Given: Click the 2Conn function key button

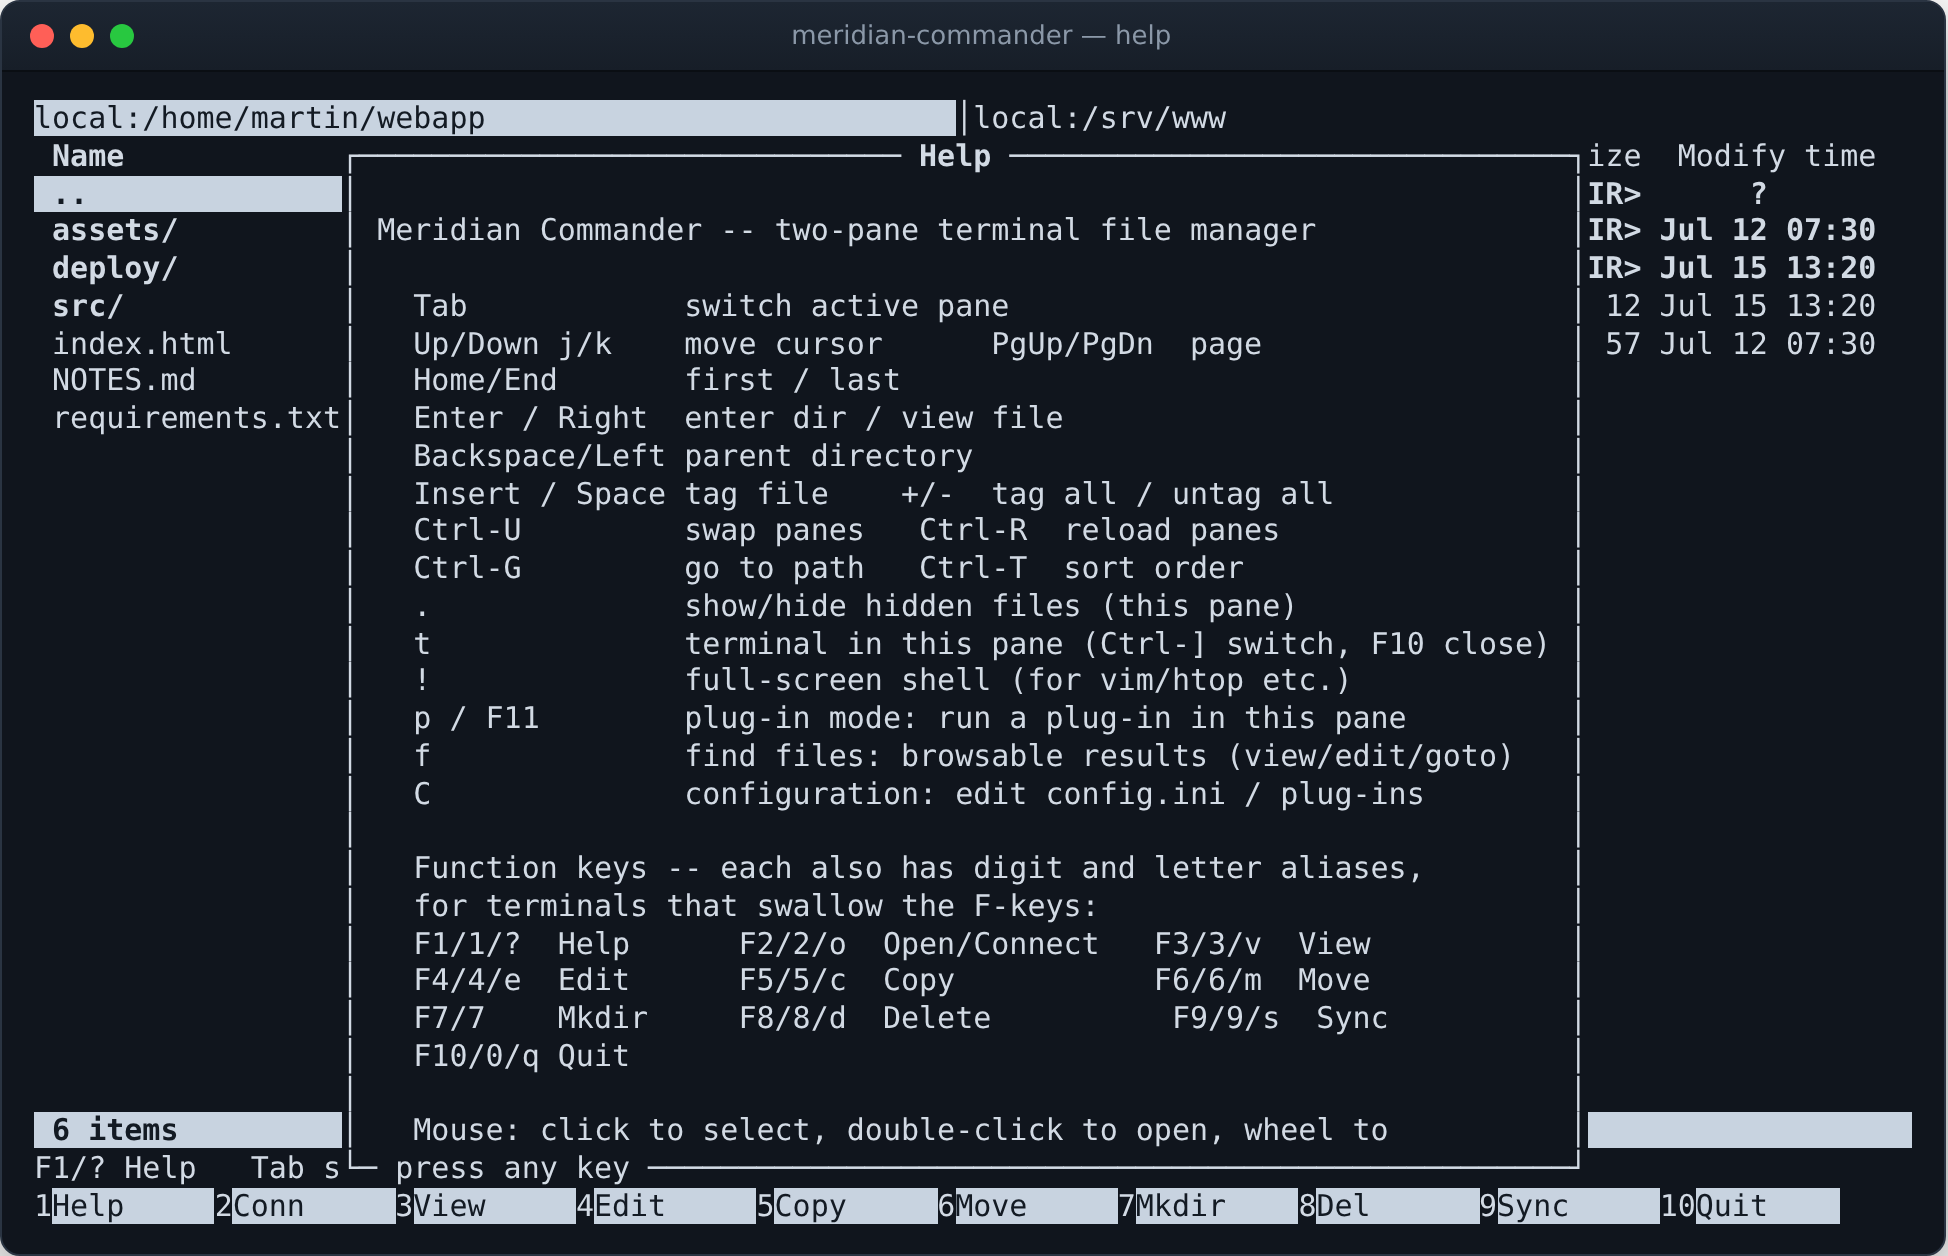Looking at the screenshot, I should (305, 1206).
